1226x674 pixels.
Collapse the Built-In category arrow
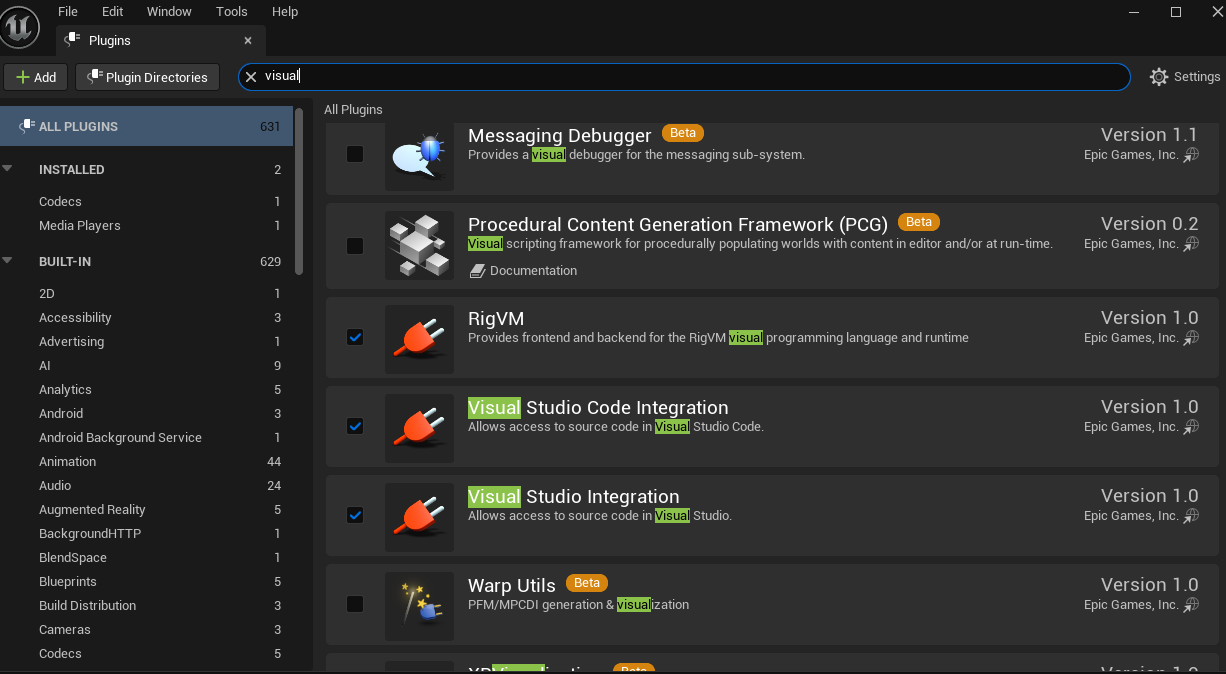point(8,261)
